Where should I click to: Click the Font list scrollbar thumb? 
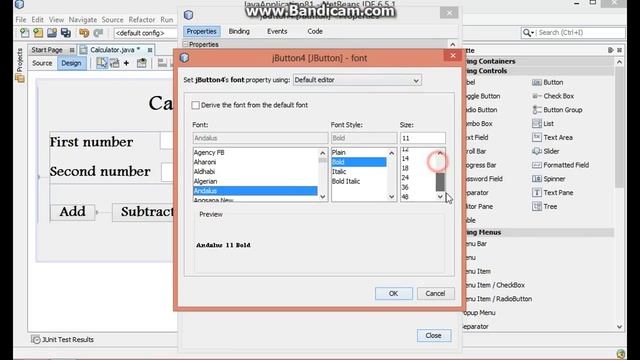click(322, 160)
